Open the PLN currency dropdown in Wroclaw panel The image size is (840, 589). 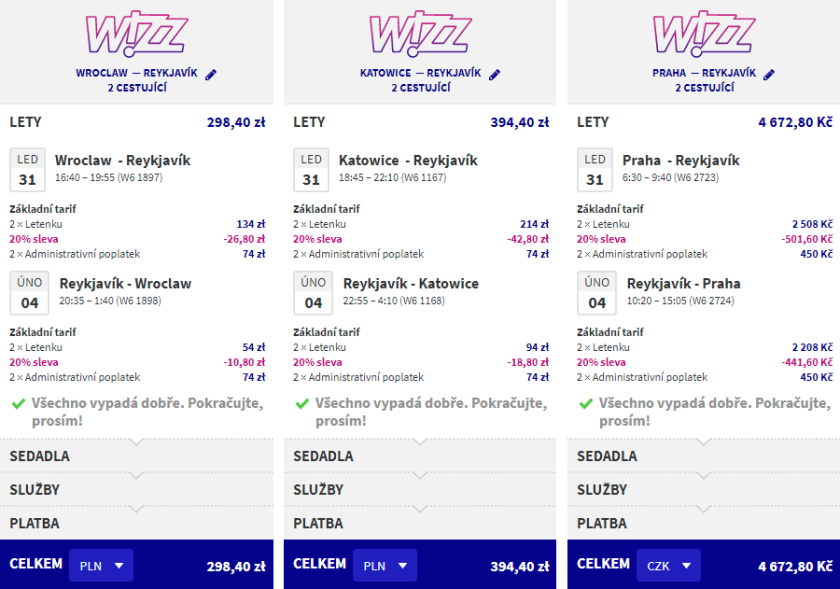[100, 565]
